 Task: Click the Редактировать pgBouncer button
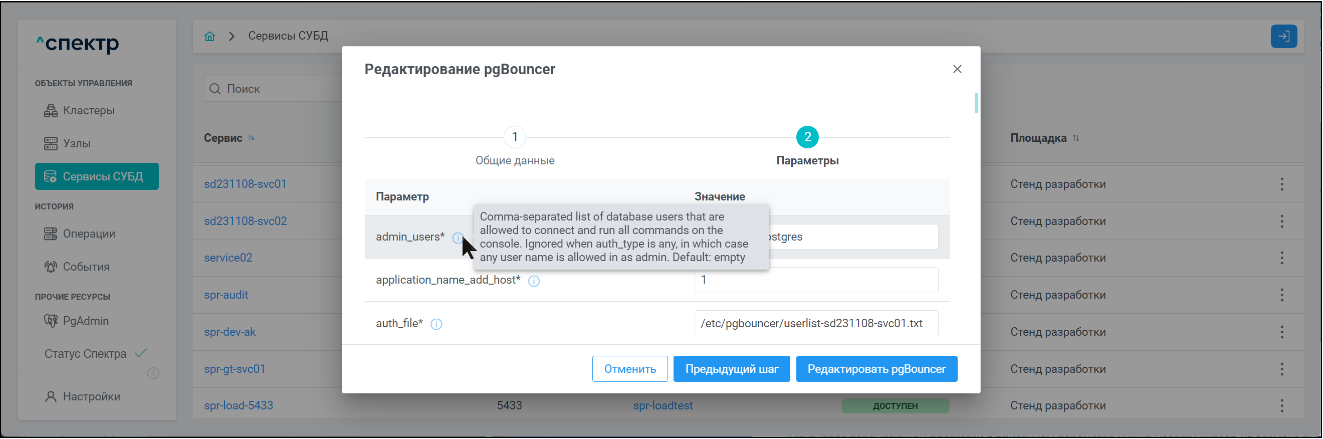pos(877,369)
